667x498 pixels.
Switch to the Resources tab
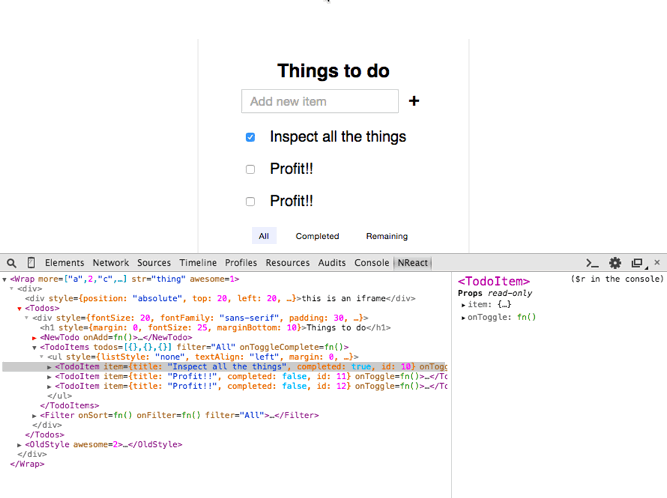click(288, 263)
